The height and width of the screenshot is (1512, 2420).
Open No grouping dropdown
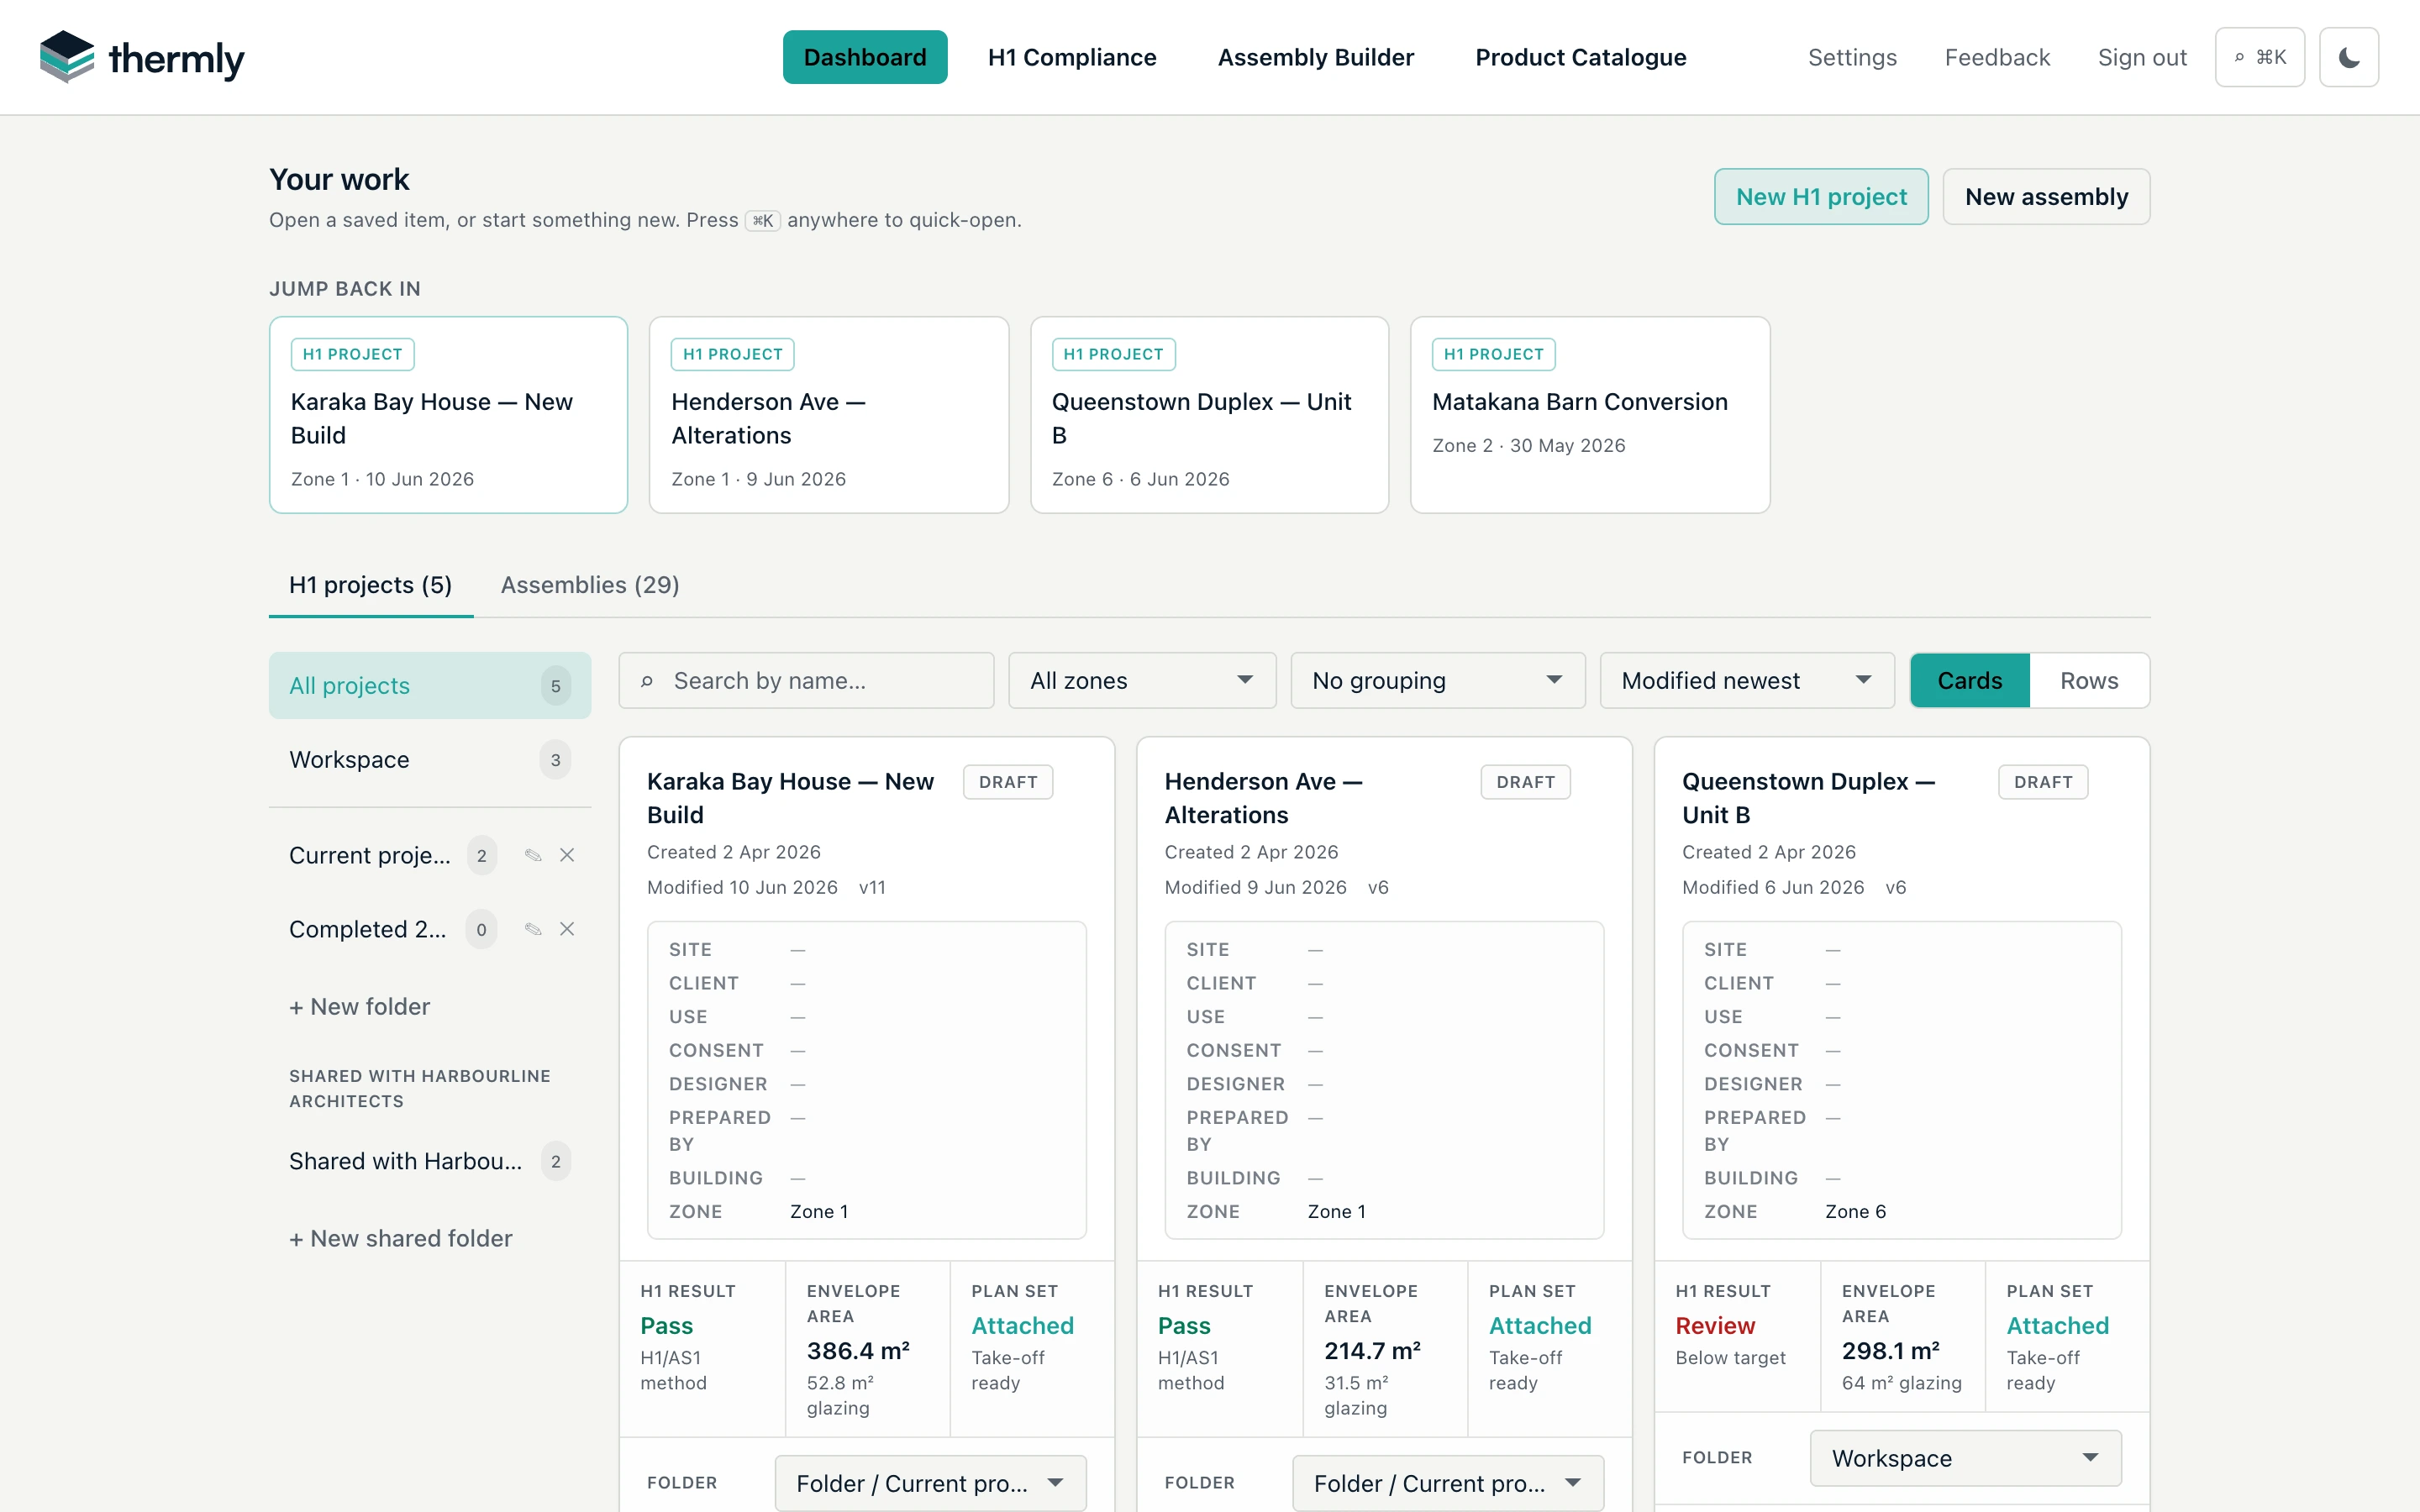click(x=1438, y=680)
